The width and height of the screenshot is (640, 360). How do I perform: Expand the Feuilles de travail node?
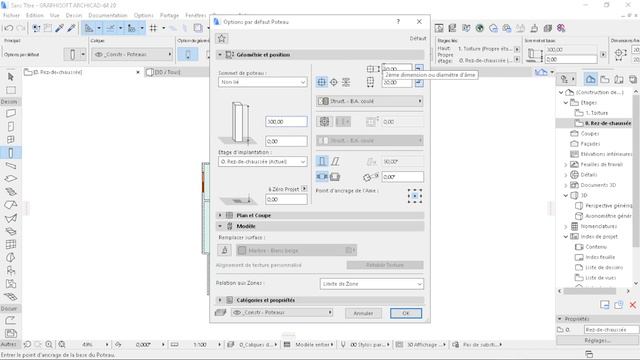(566, 164)
